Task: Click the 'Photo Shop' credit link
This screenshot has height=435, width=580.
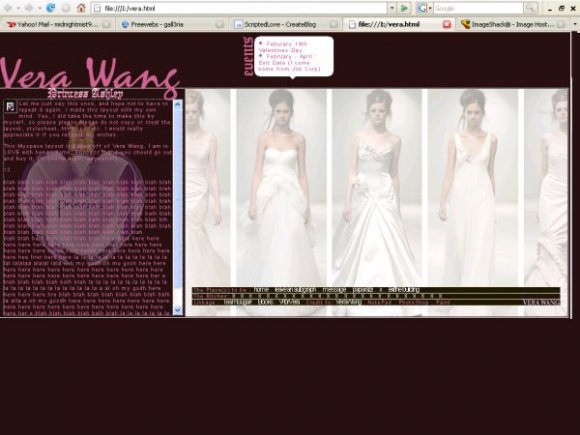Action: tap(414, 302)
